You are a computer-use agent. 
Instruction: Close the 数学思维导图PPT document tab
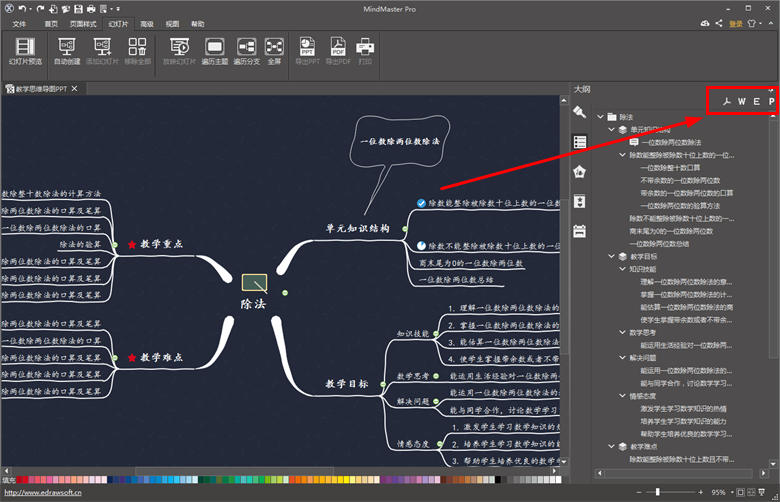coord(75,89)
